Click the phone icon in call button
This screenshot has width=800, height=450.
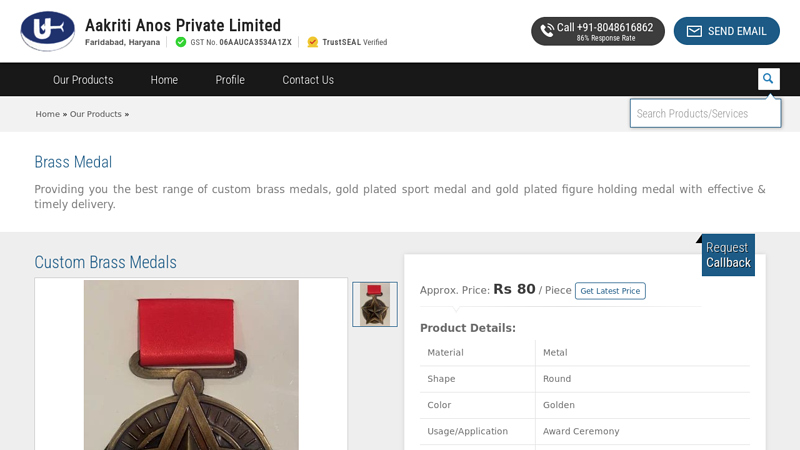[547, 31]
